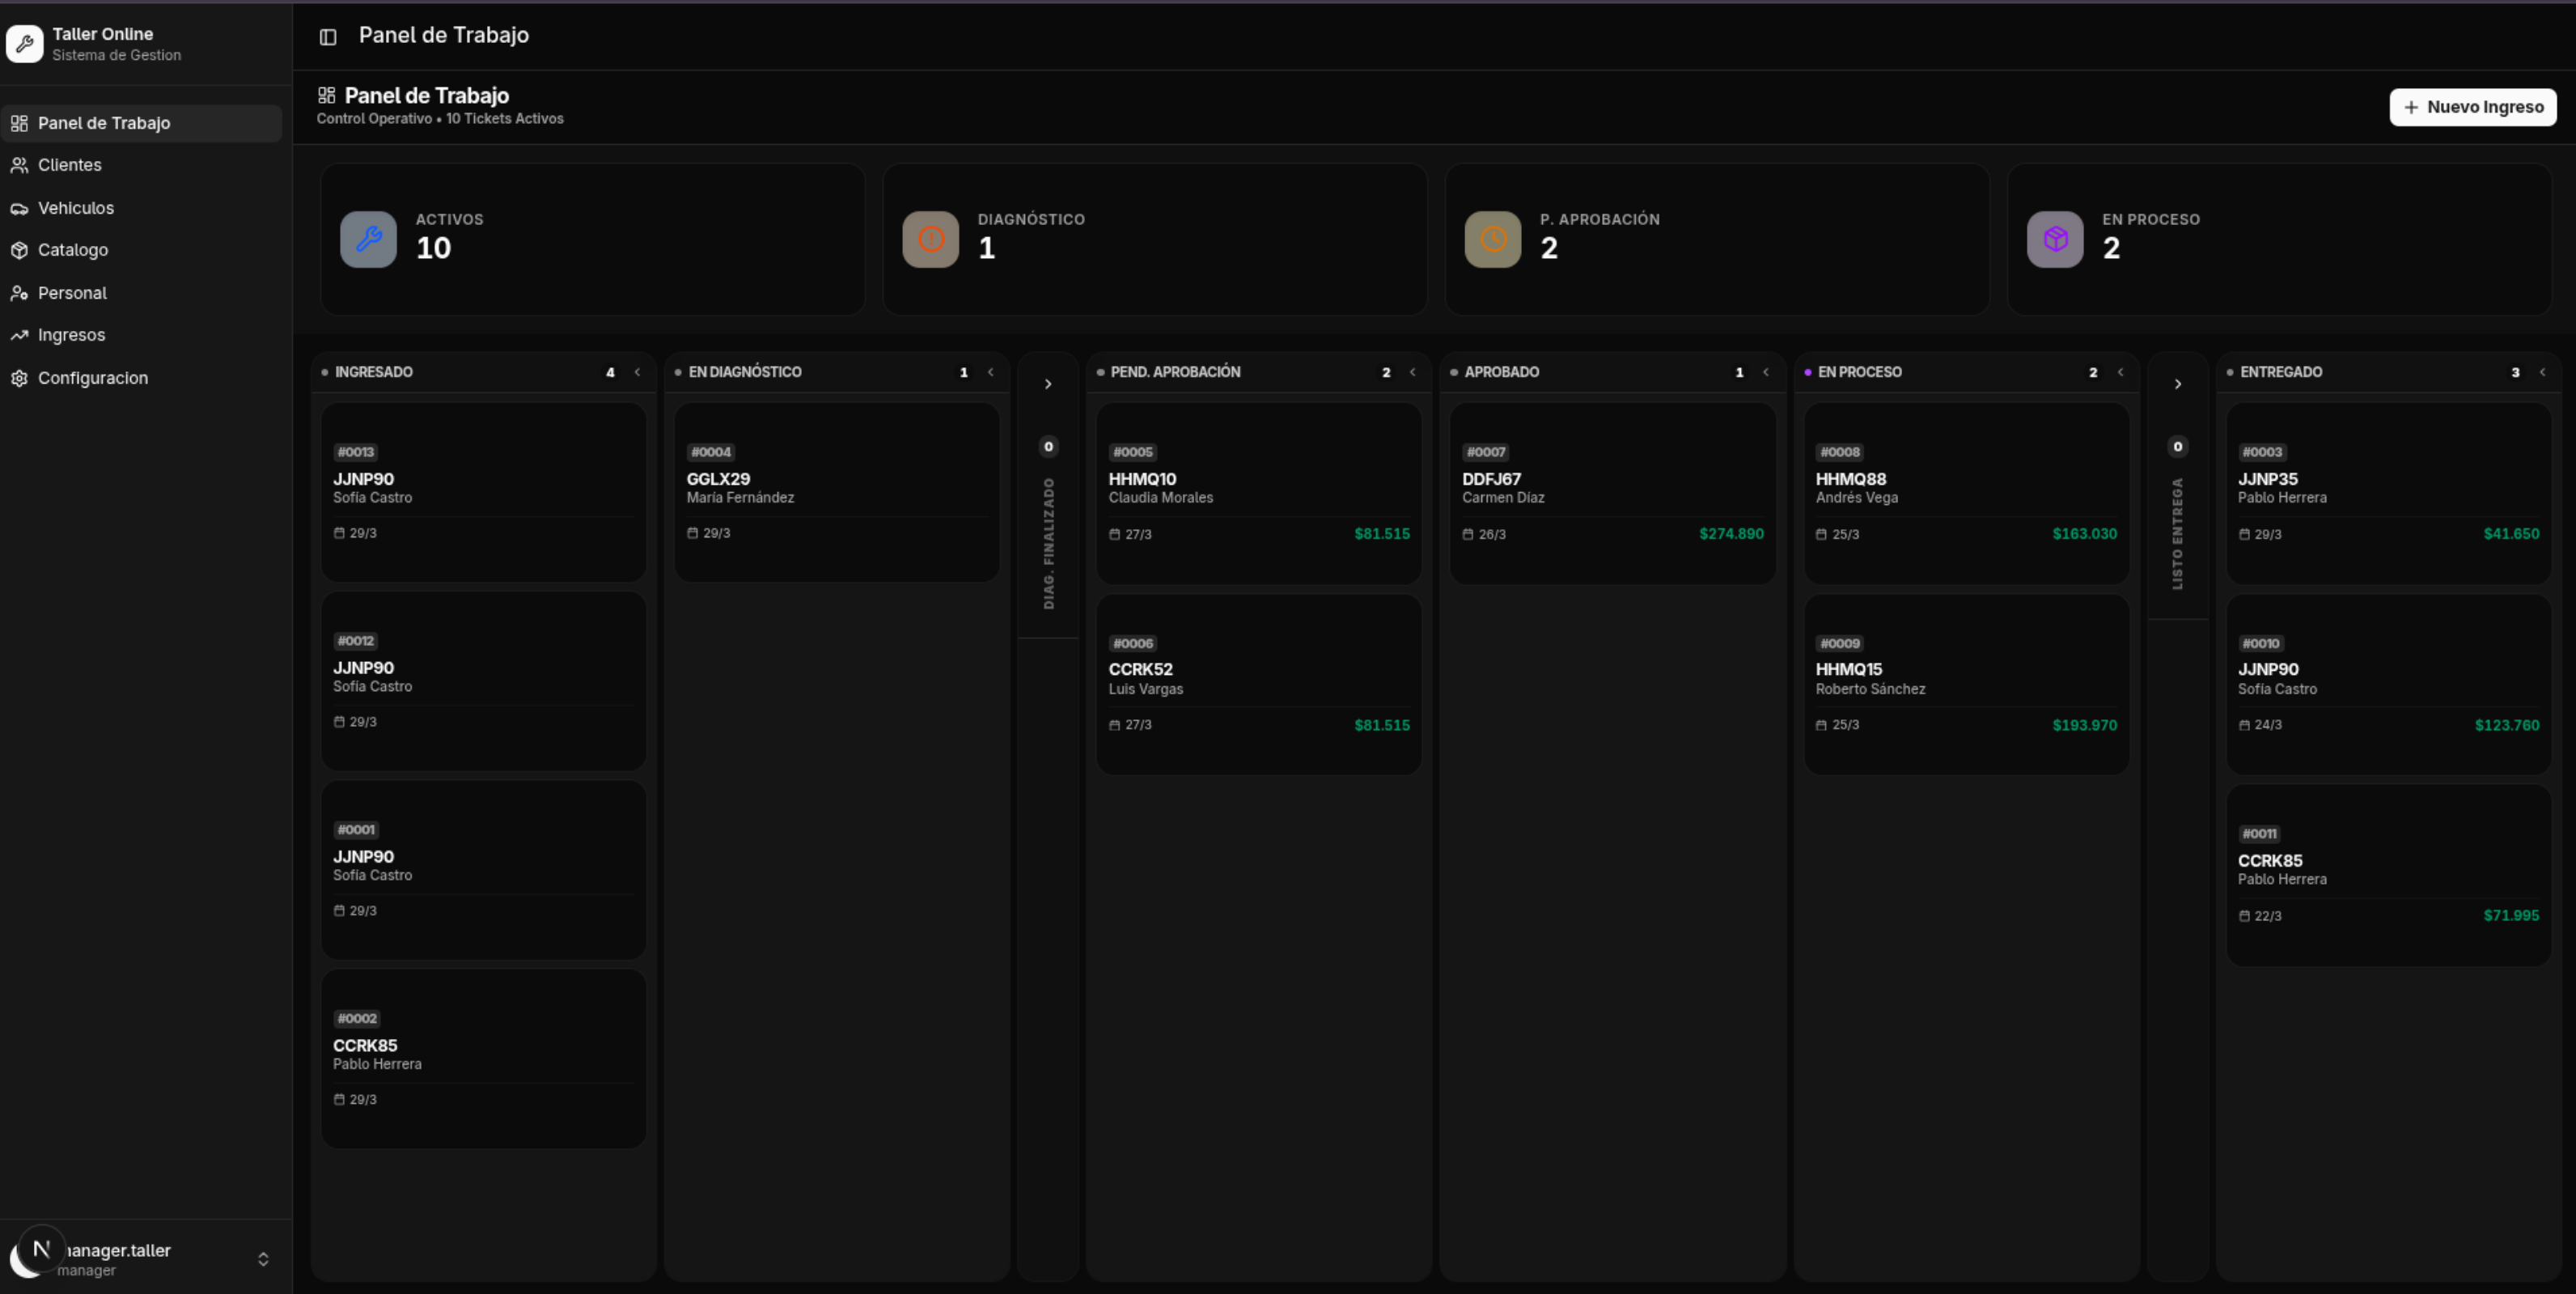Image resolution: width=2576 pixels, height=1294 pixels.
Task: Click the Catalogo package icon in sidebar
Action: pos(19,250)
